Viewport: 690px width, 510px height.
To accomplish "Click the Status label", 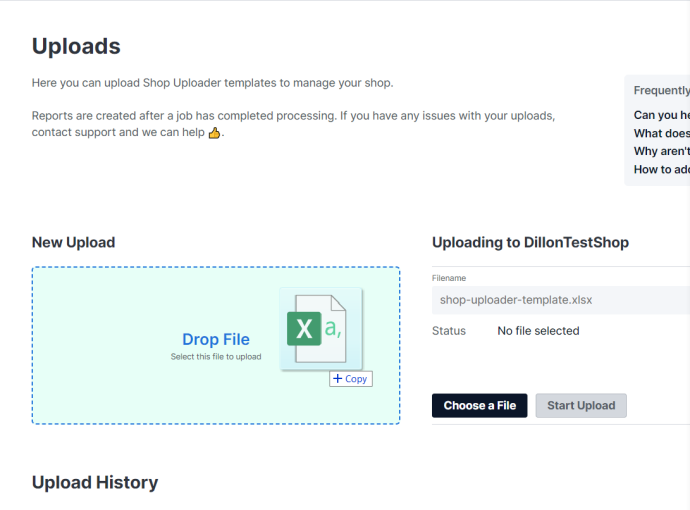I will point(449,331).
